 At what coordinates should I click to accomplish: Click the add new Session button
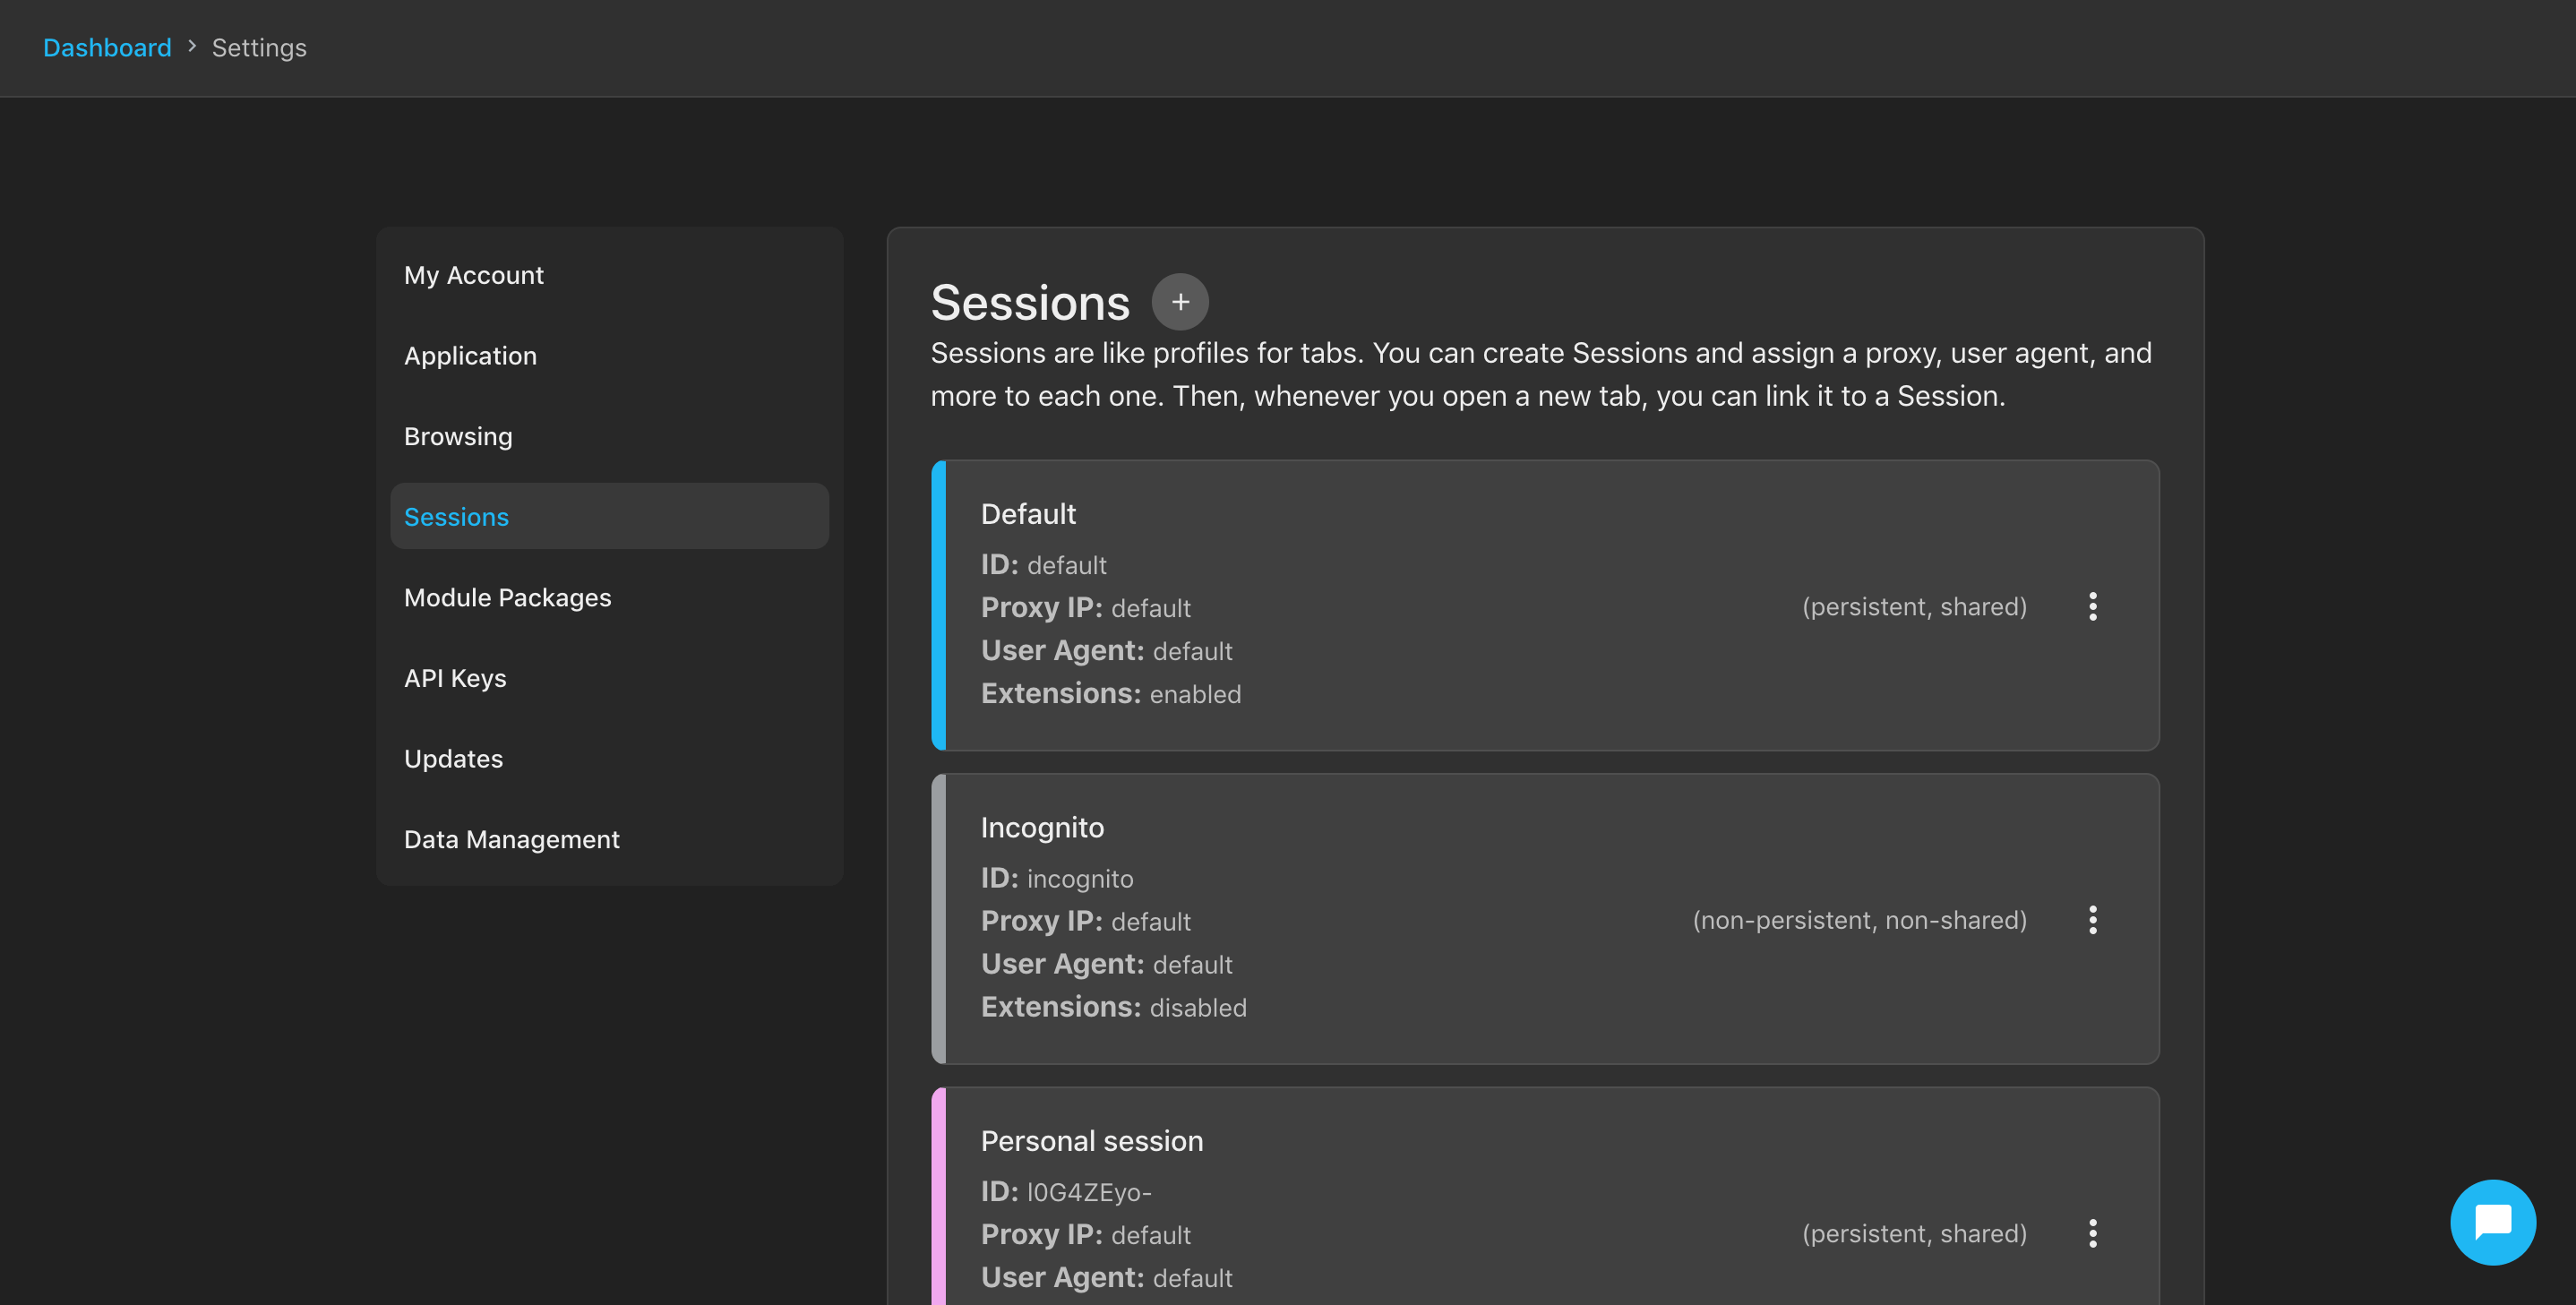pyautogui.click(x=1180, y=301)
